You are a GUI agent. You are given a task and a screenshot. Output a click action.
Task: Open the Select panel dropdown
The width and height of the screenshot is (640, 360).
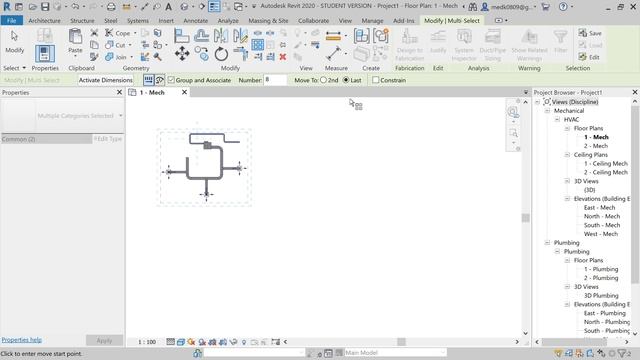coord(14,68)
